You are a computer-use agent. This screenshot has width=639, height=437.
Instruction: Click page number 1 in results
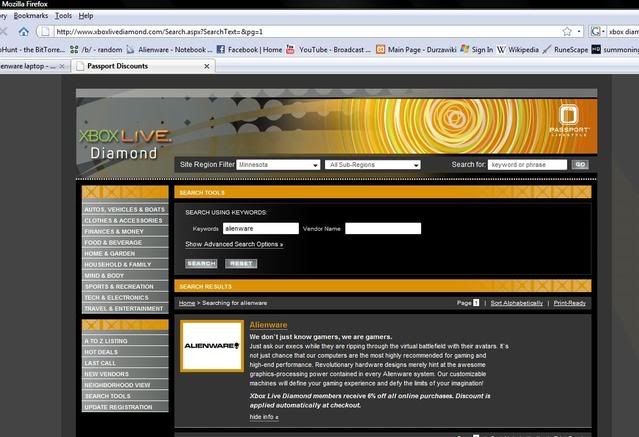tap(476, 302)
